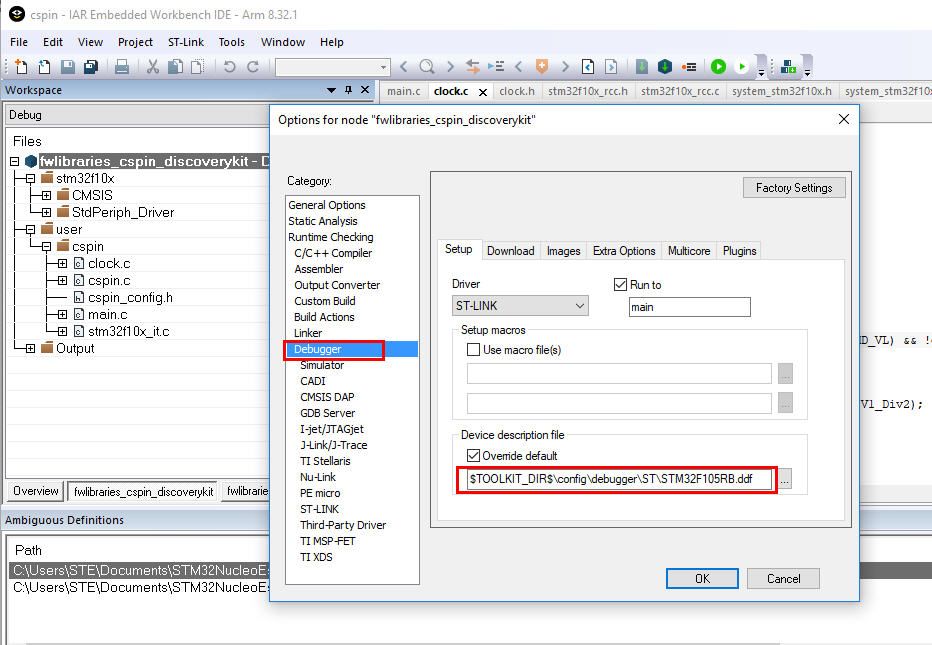Select General Options category
932x645 pixels.
coord(327,204)
